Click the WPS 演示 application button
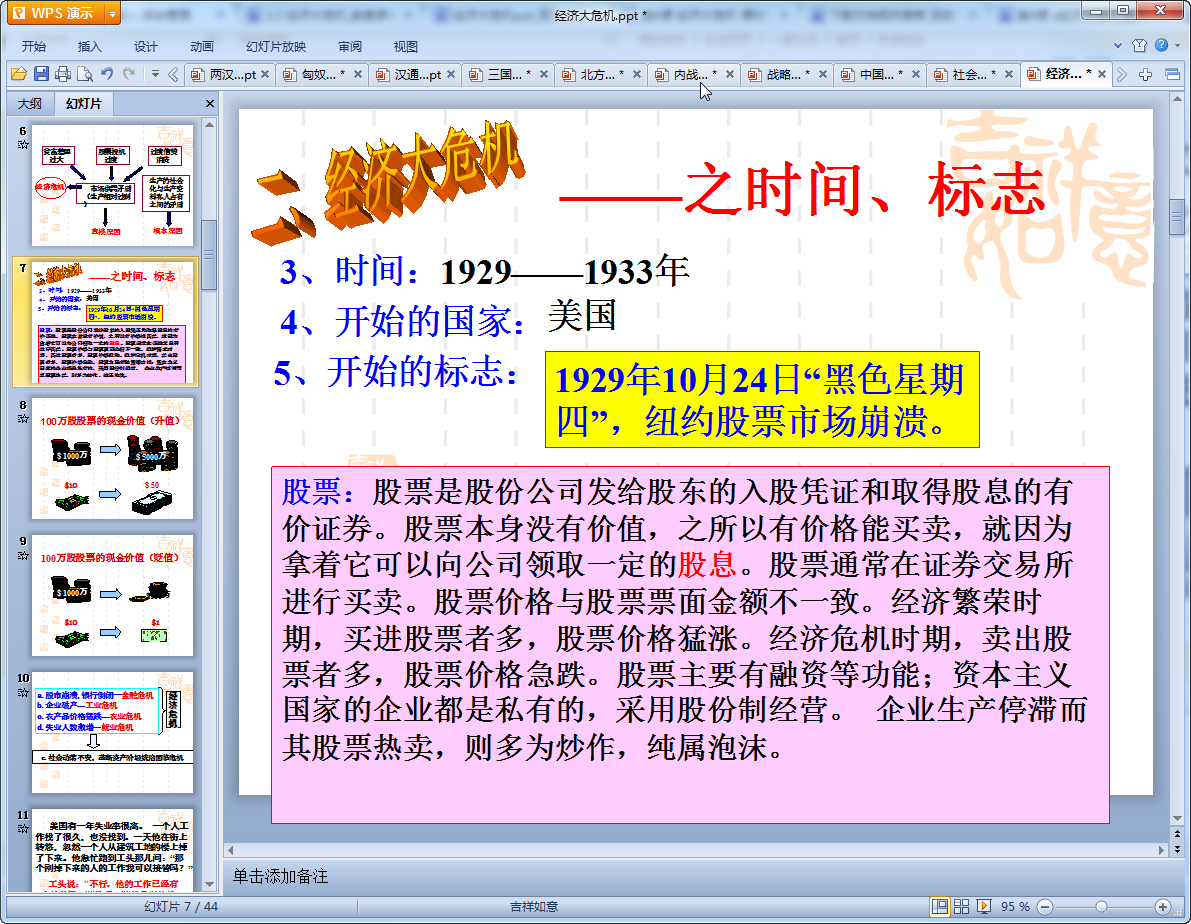Screen dimensions: 1191x924 (55, 14)
